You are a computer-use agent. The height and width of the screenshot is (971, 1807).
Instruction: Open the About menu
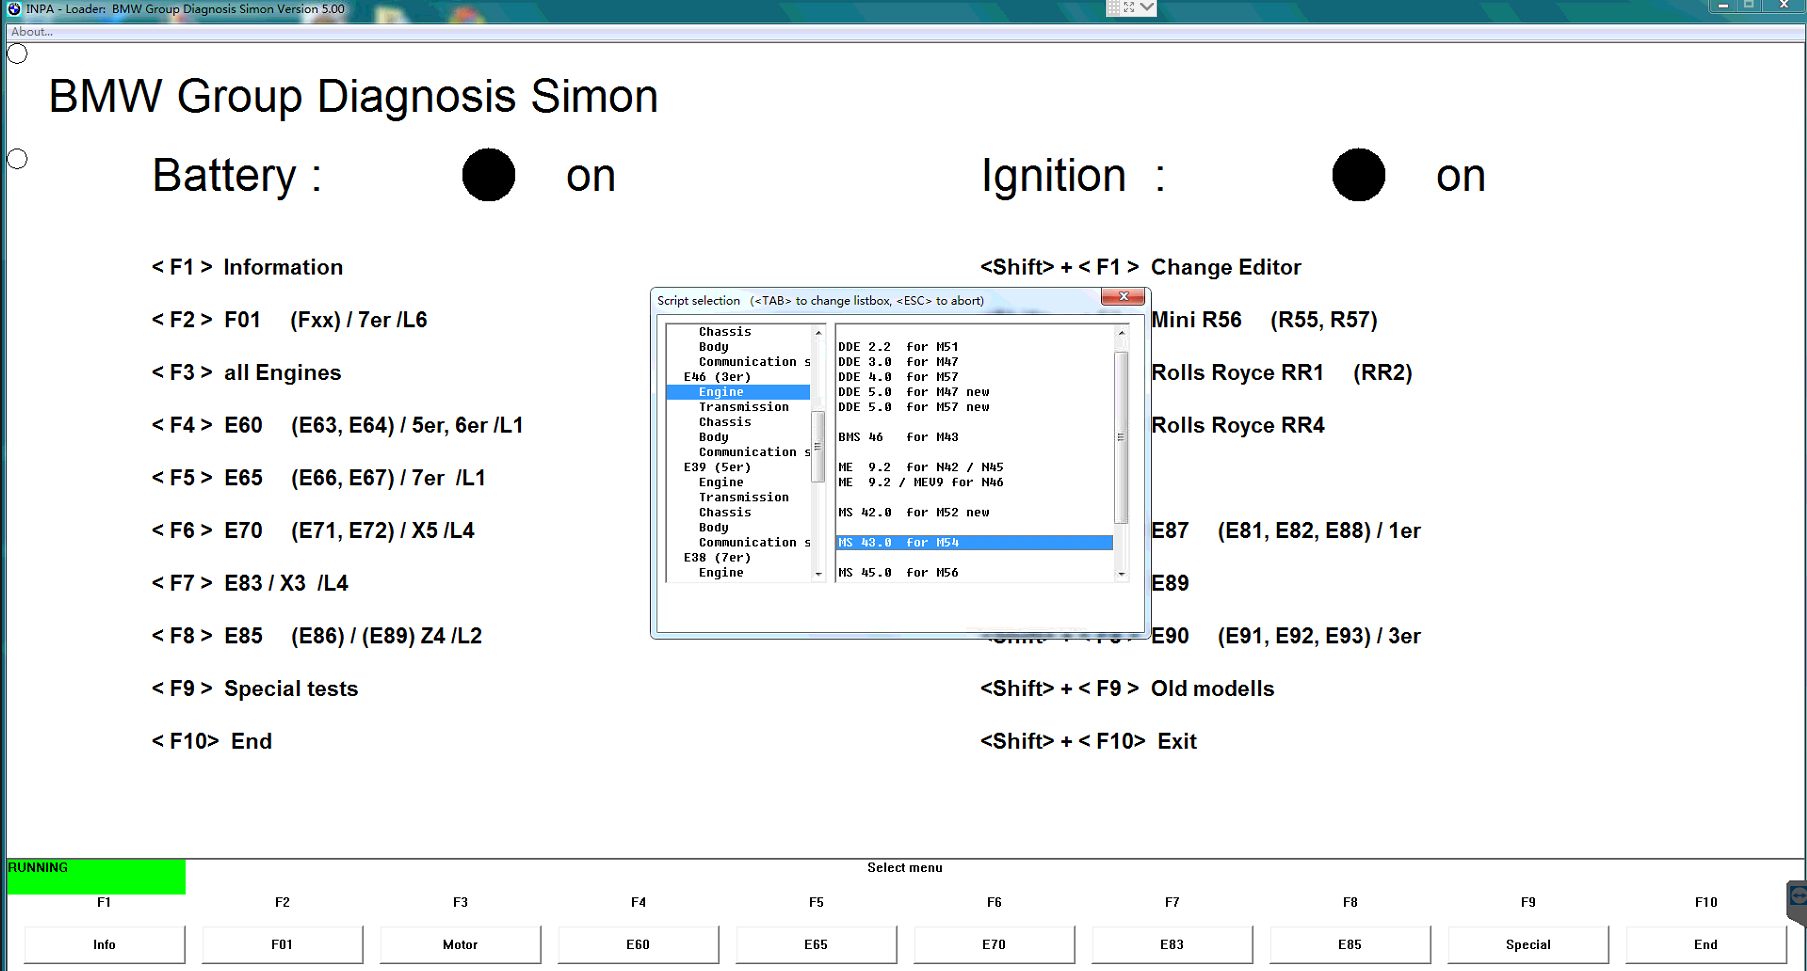[32, 32]
